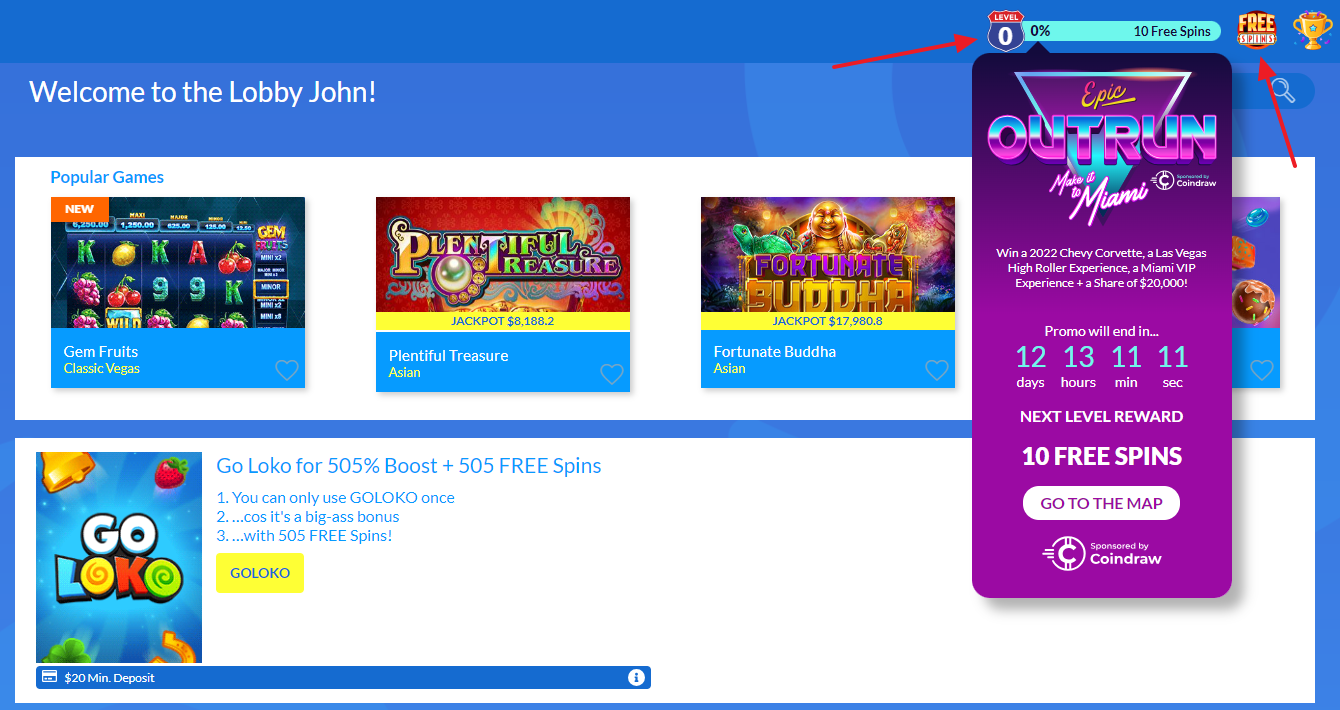This screenshot has height=710, width=1340.
Task: Favorite Gem Fruits with its heart toggle
Action: click(287, 370)
